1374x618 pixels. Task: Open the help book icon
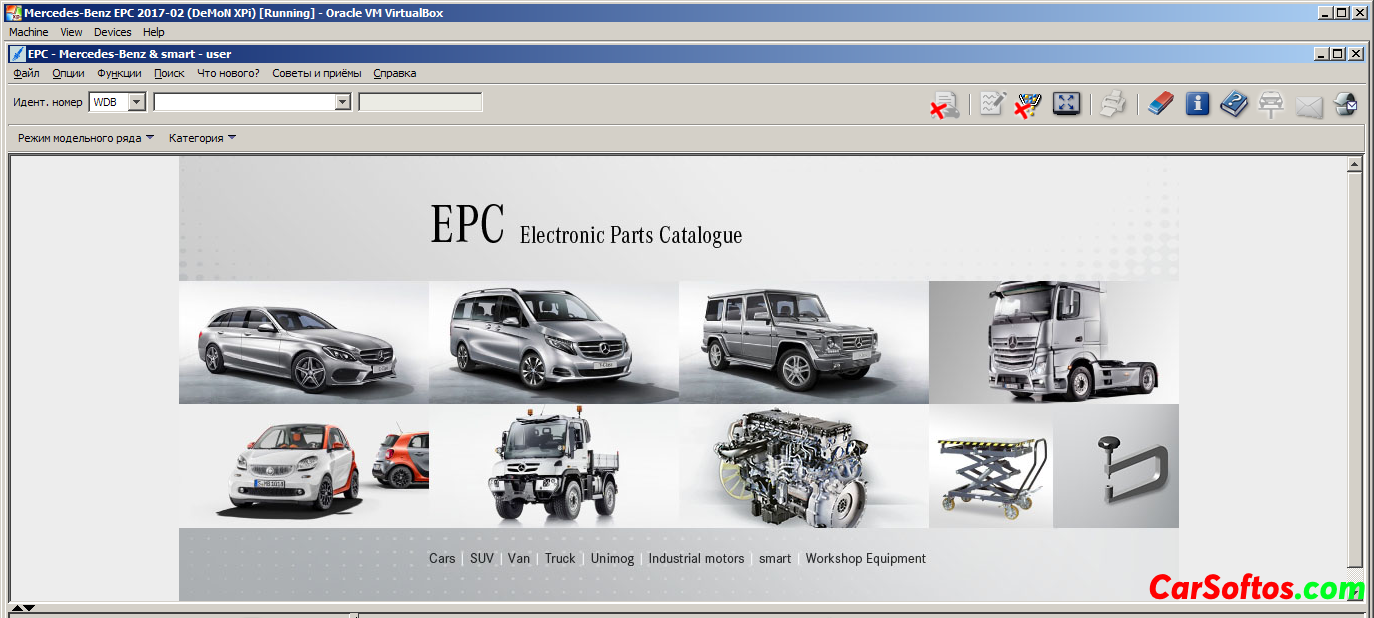tap(1234, 103)
